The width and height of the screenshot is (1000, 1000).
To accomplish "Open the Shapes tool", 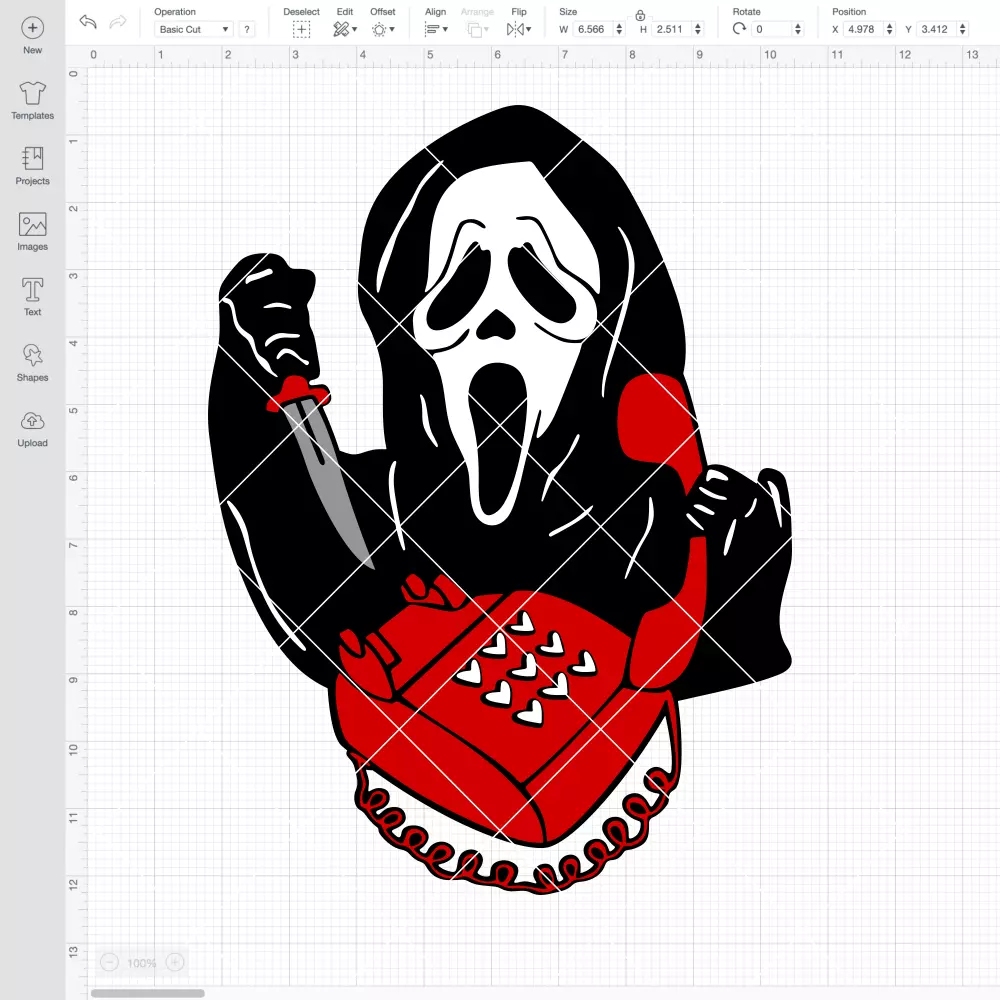I will point(33,355).
